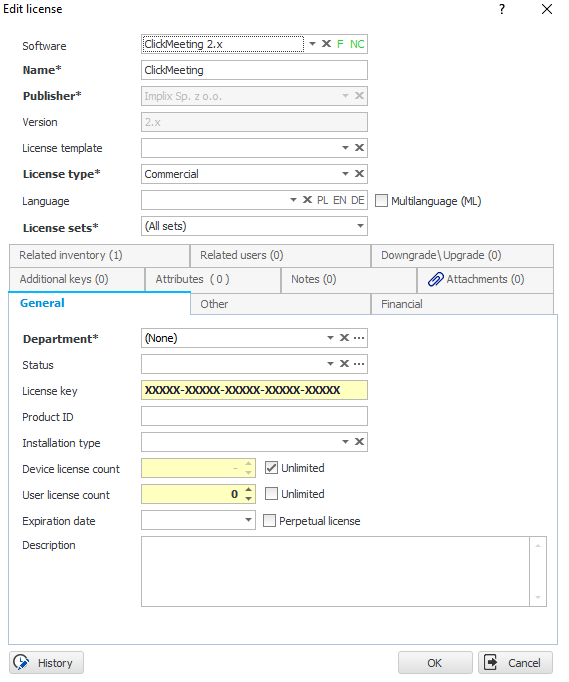Open the License template dropdown

(345, 148)
